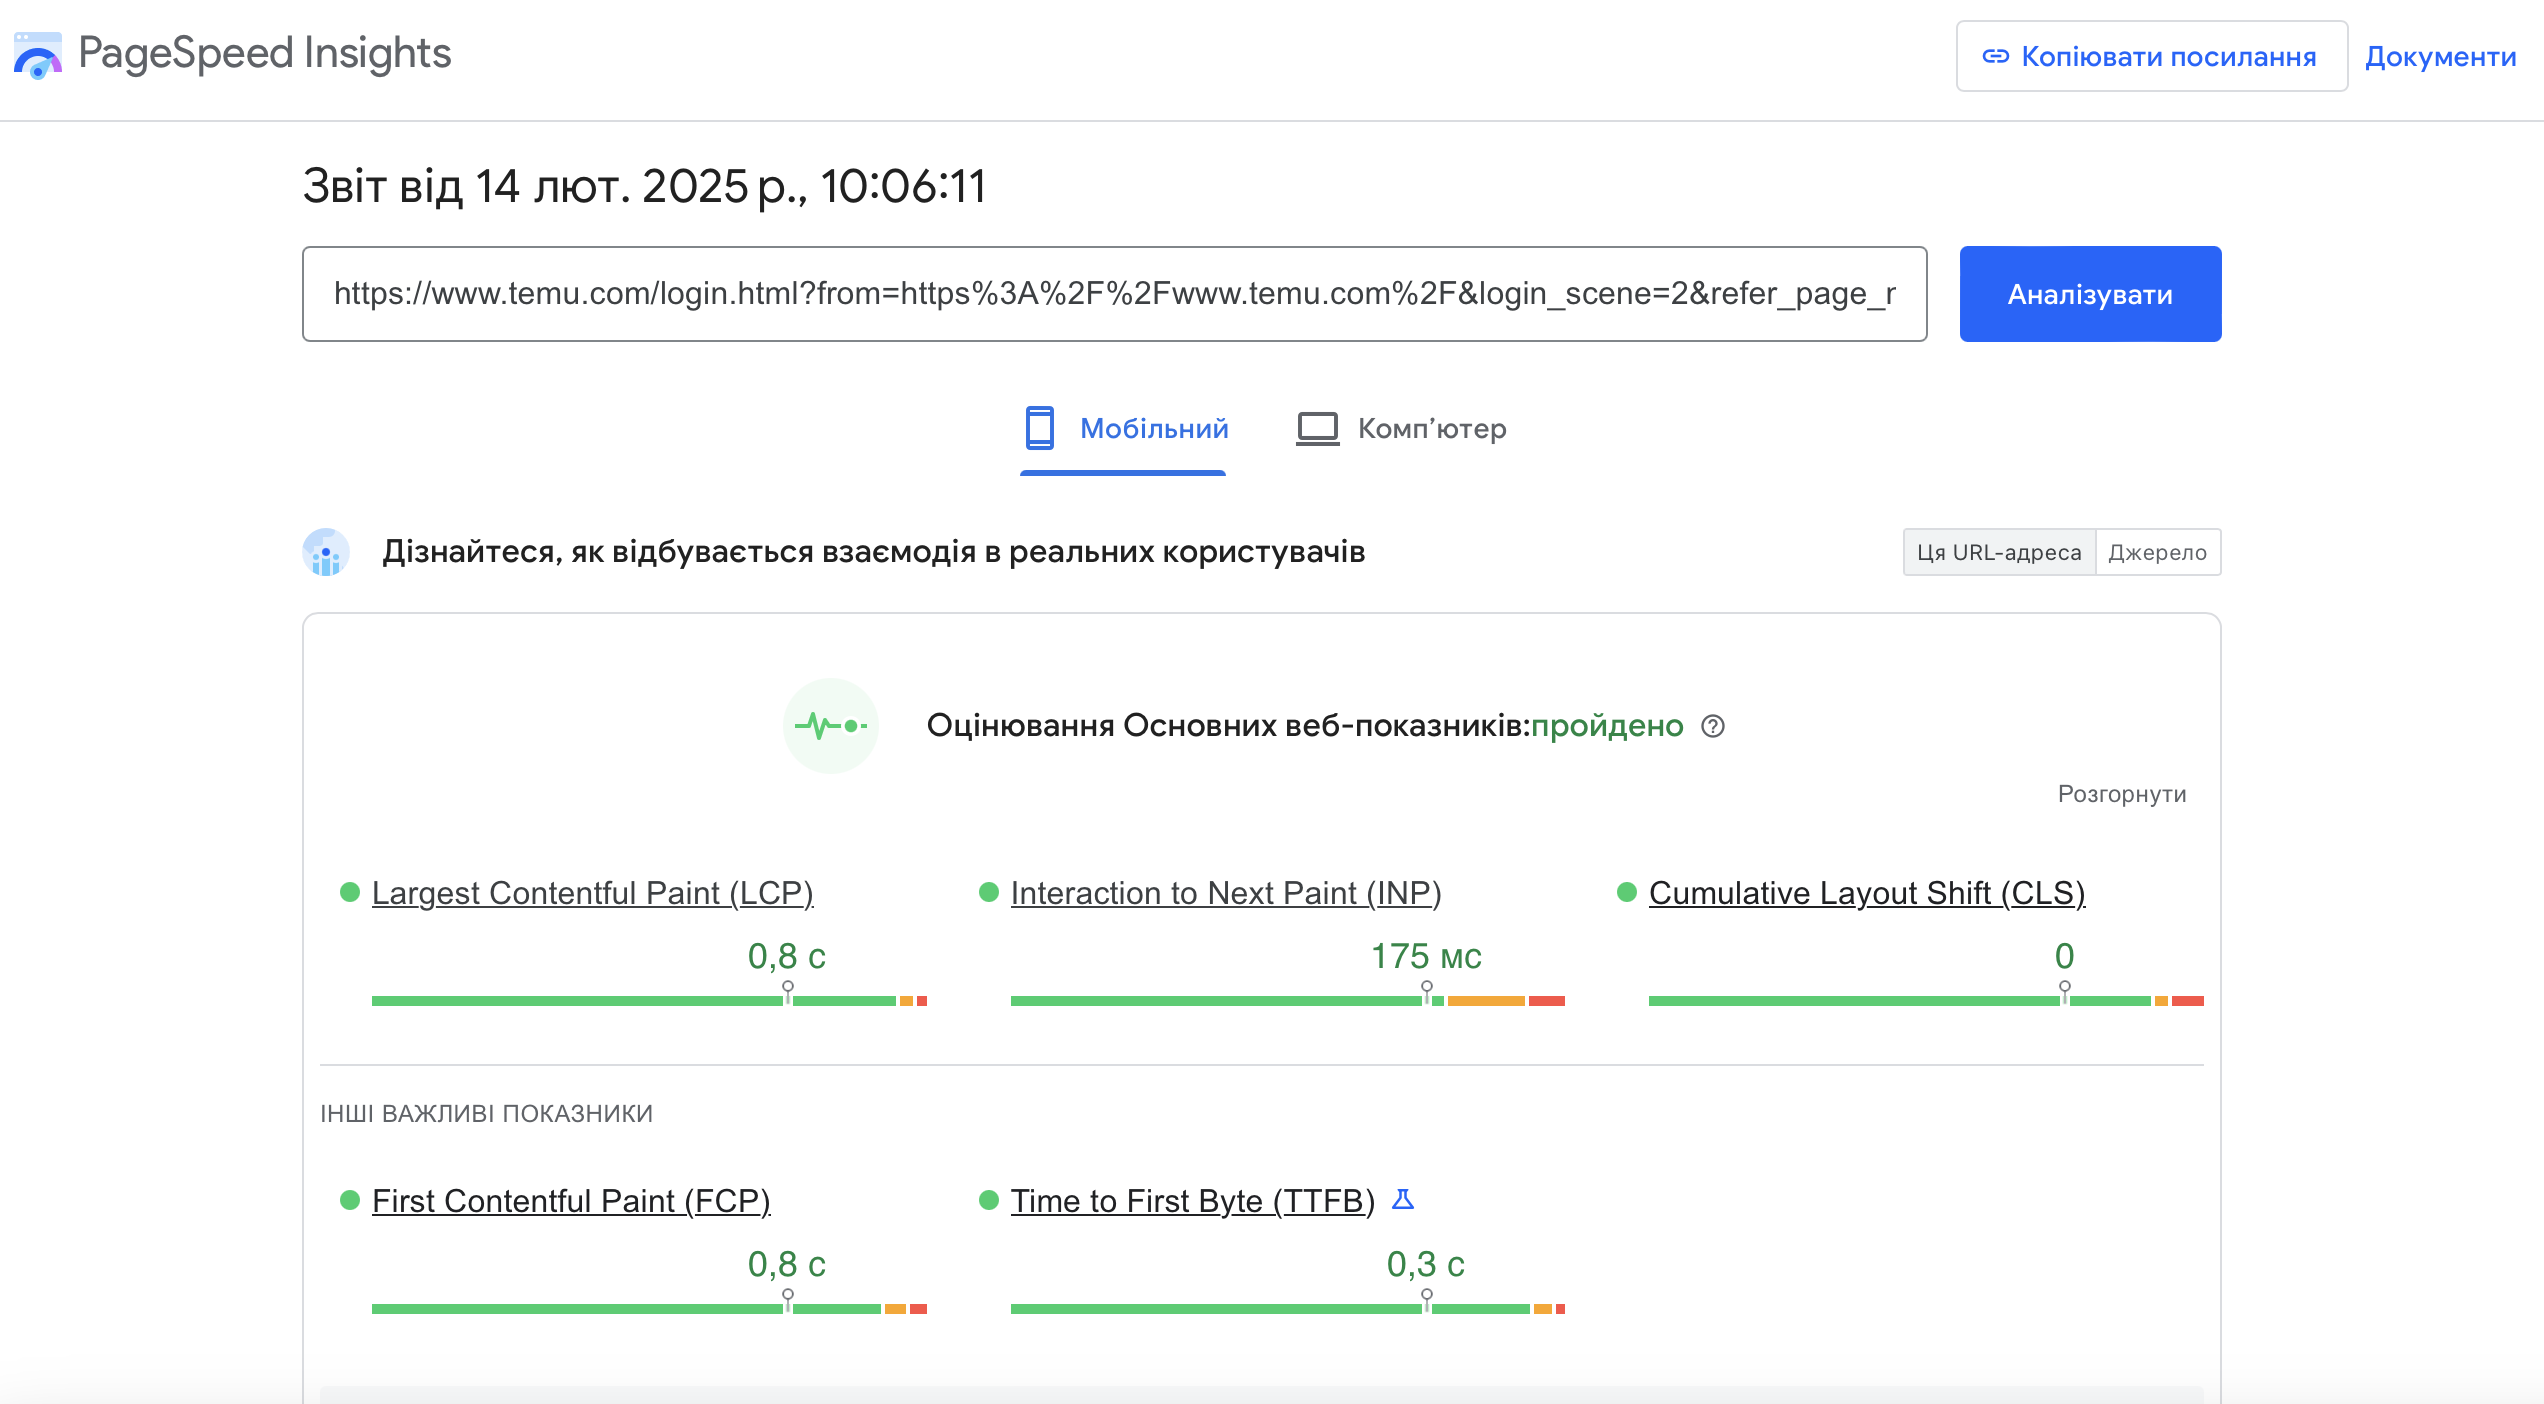Viewport: 2544px width, 1404px height.
Task: Select the Ця URL-адреса toggle option
Action: pos(1998,552)
